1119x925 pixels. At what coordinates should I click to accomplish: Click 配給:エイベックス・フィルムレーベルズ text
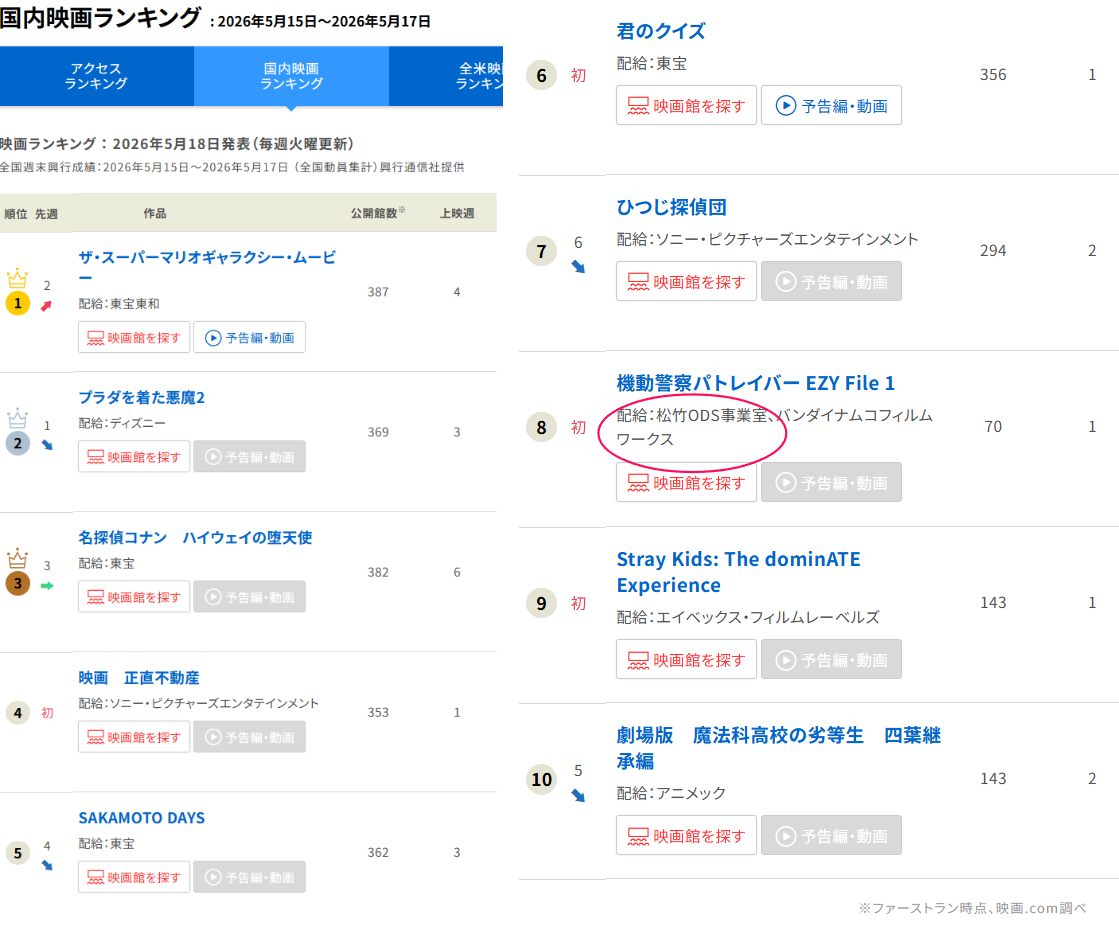coord(748,617)
